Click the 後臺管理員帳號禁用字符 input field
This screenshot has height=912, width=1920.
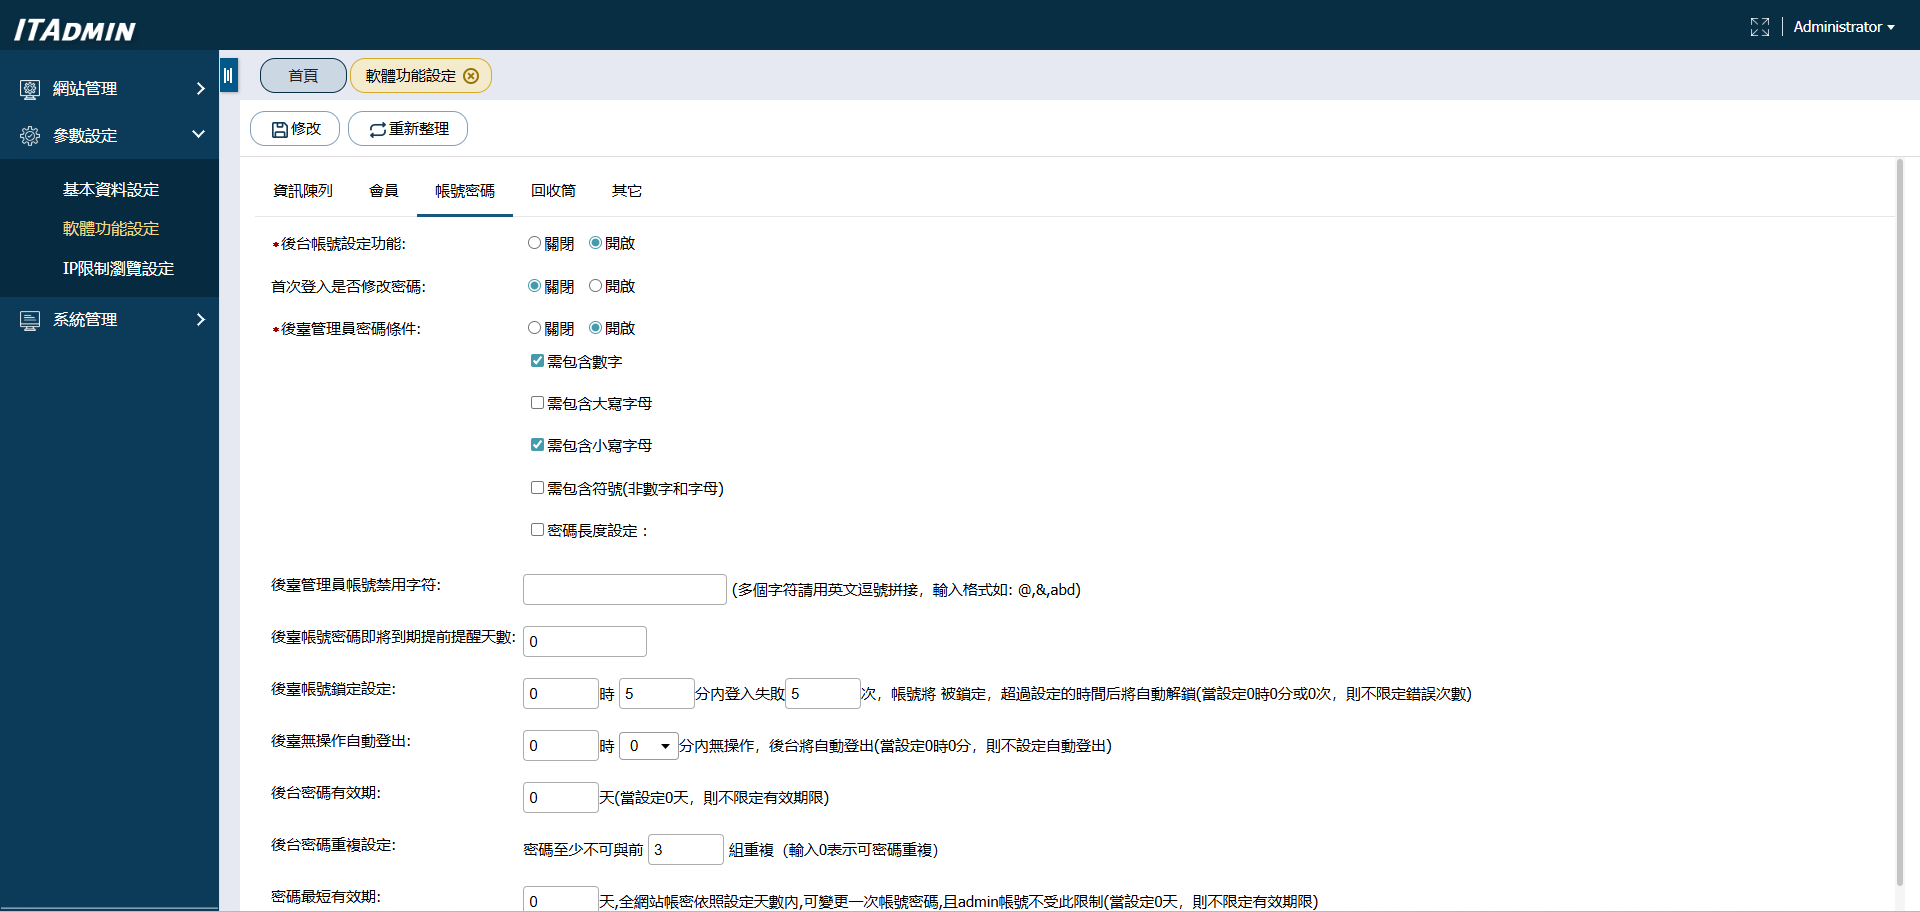[624, 590]
